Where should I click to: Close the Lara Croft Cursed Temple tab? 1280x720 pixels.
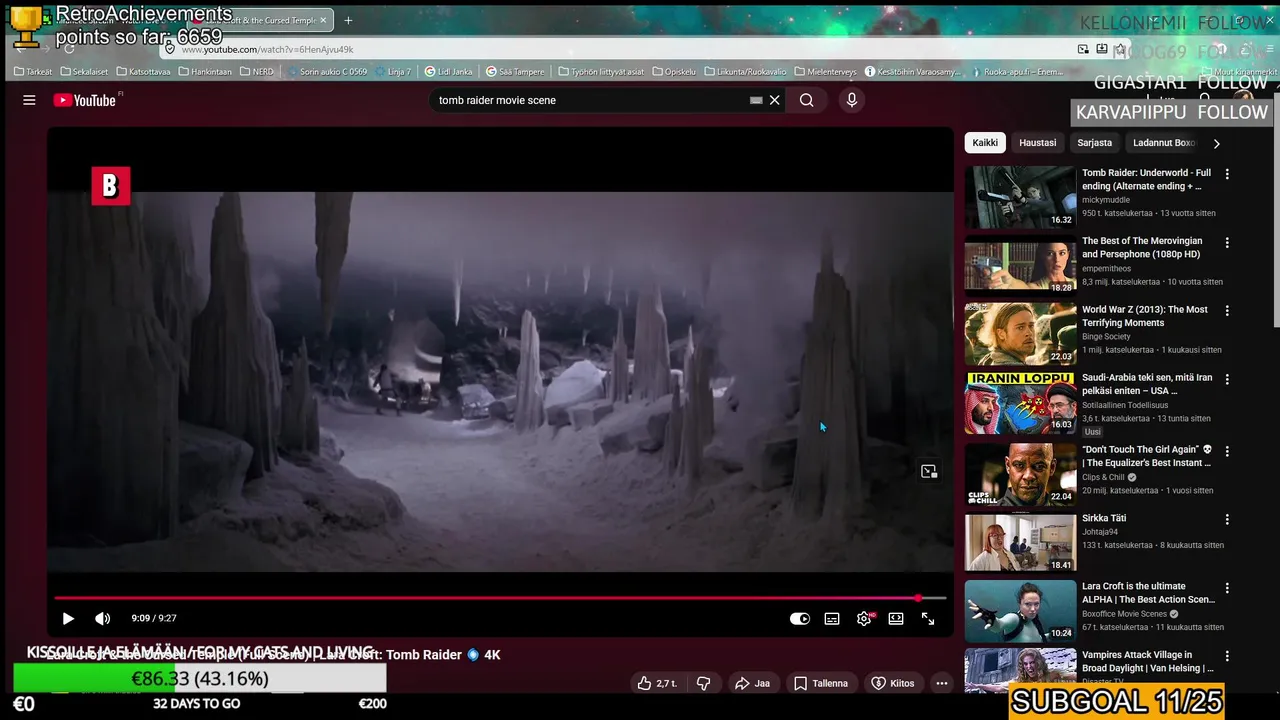323,20
